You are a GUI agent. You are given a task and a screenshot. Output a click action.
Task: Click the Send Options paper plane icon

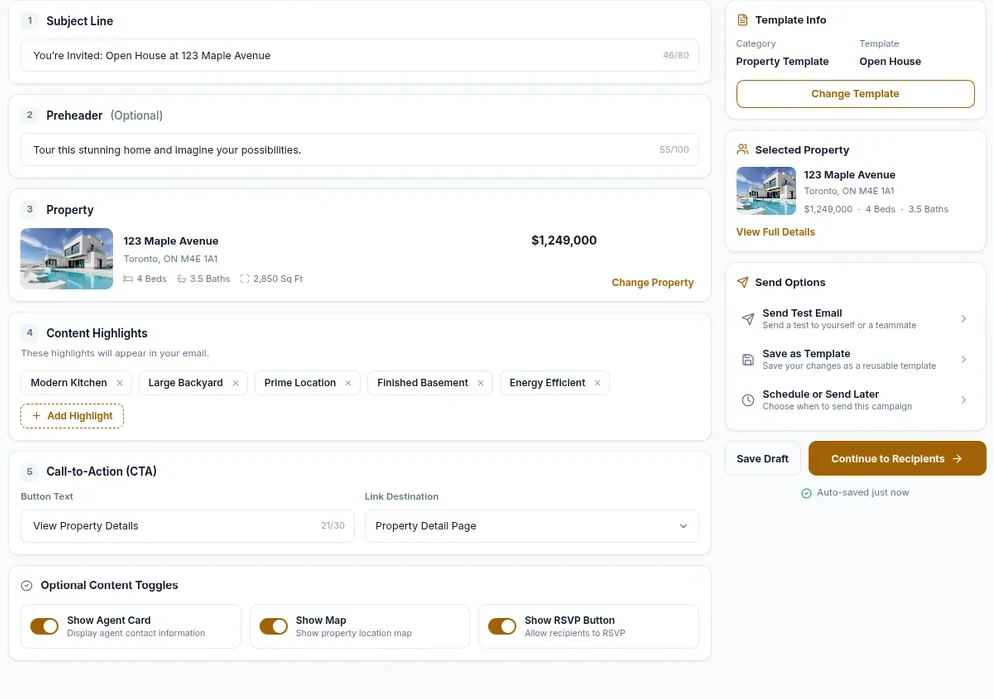[x=742, y=282]
